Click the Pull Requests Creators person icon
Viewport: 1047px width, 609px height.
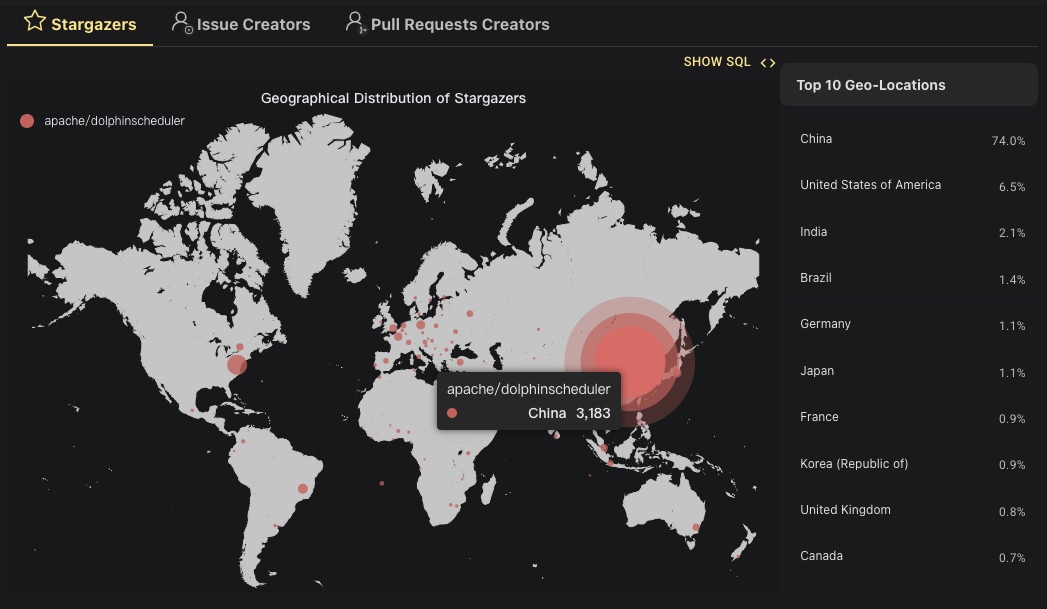[356, 23]
